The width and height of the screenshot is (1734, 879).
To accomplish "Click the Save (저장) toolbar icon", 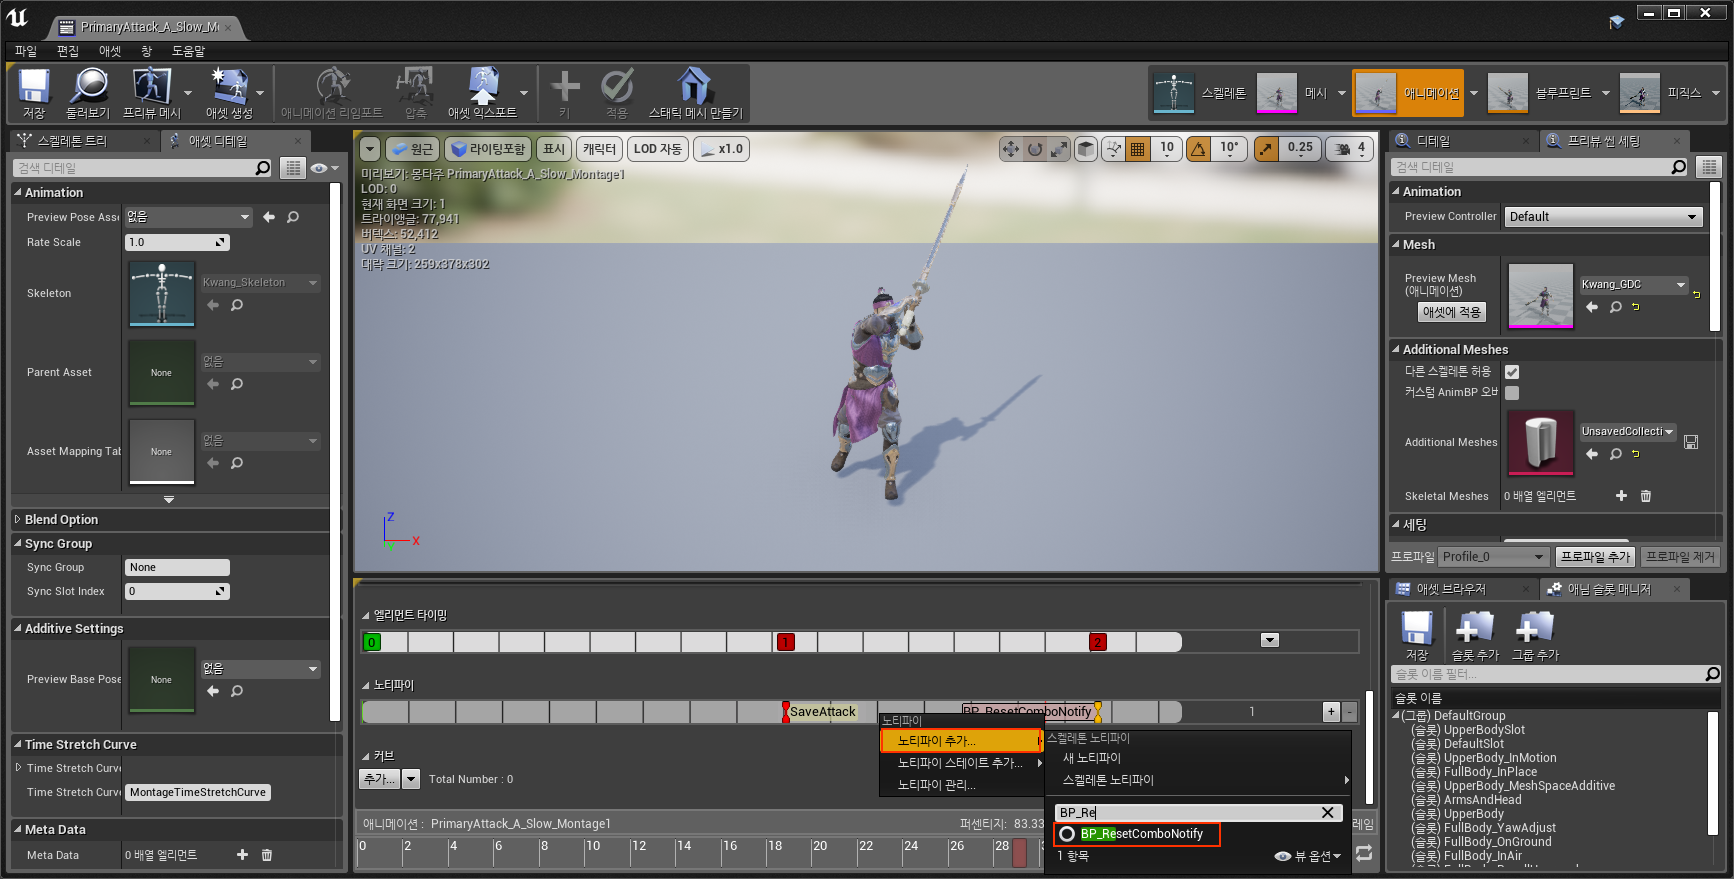I will (34, 94).
